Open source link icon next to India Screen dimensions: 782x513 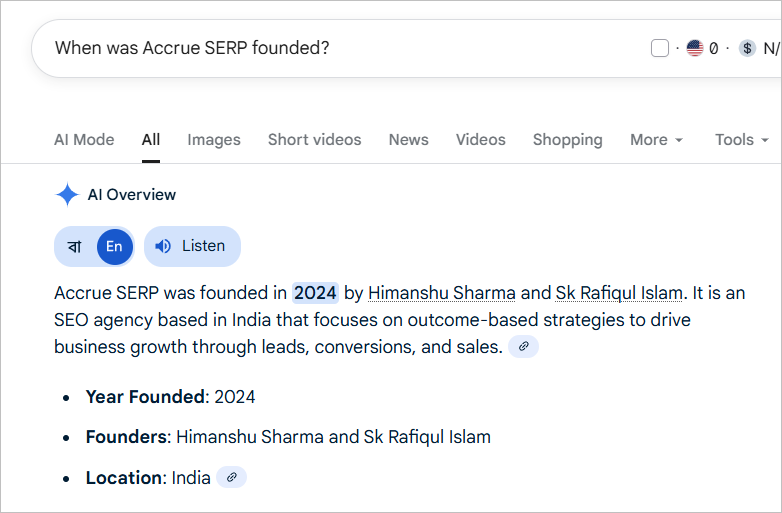(x=231, y=477)
